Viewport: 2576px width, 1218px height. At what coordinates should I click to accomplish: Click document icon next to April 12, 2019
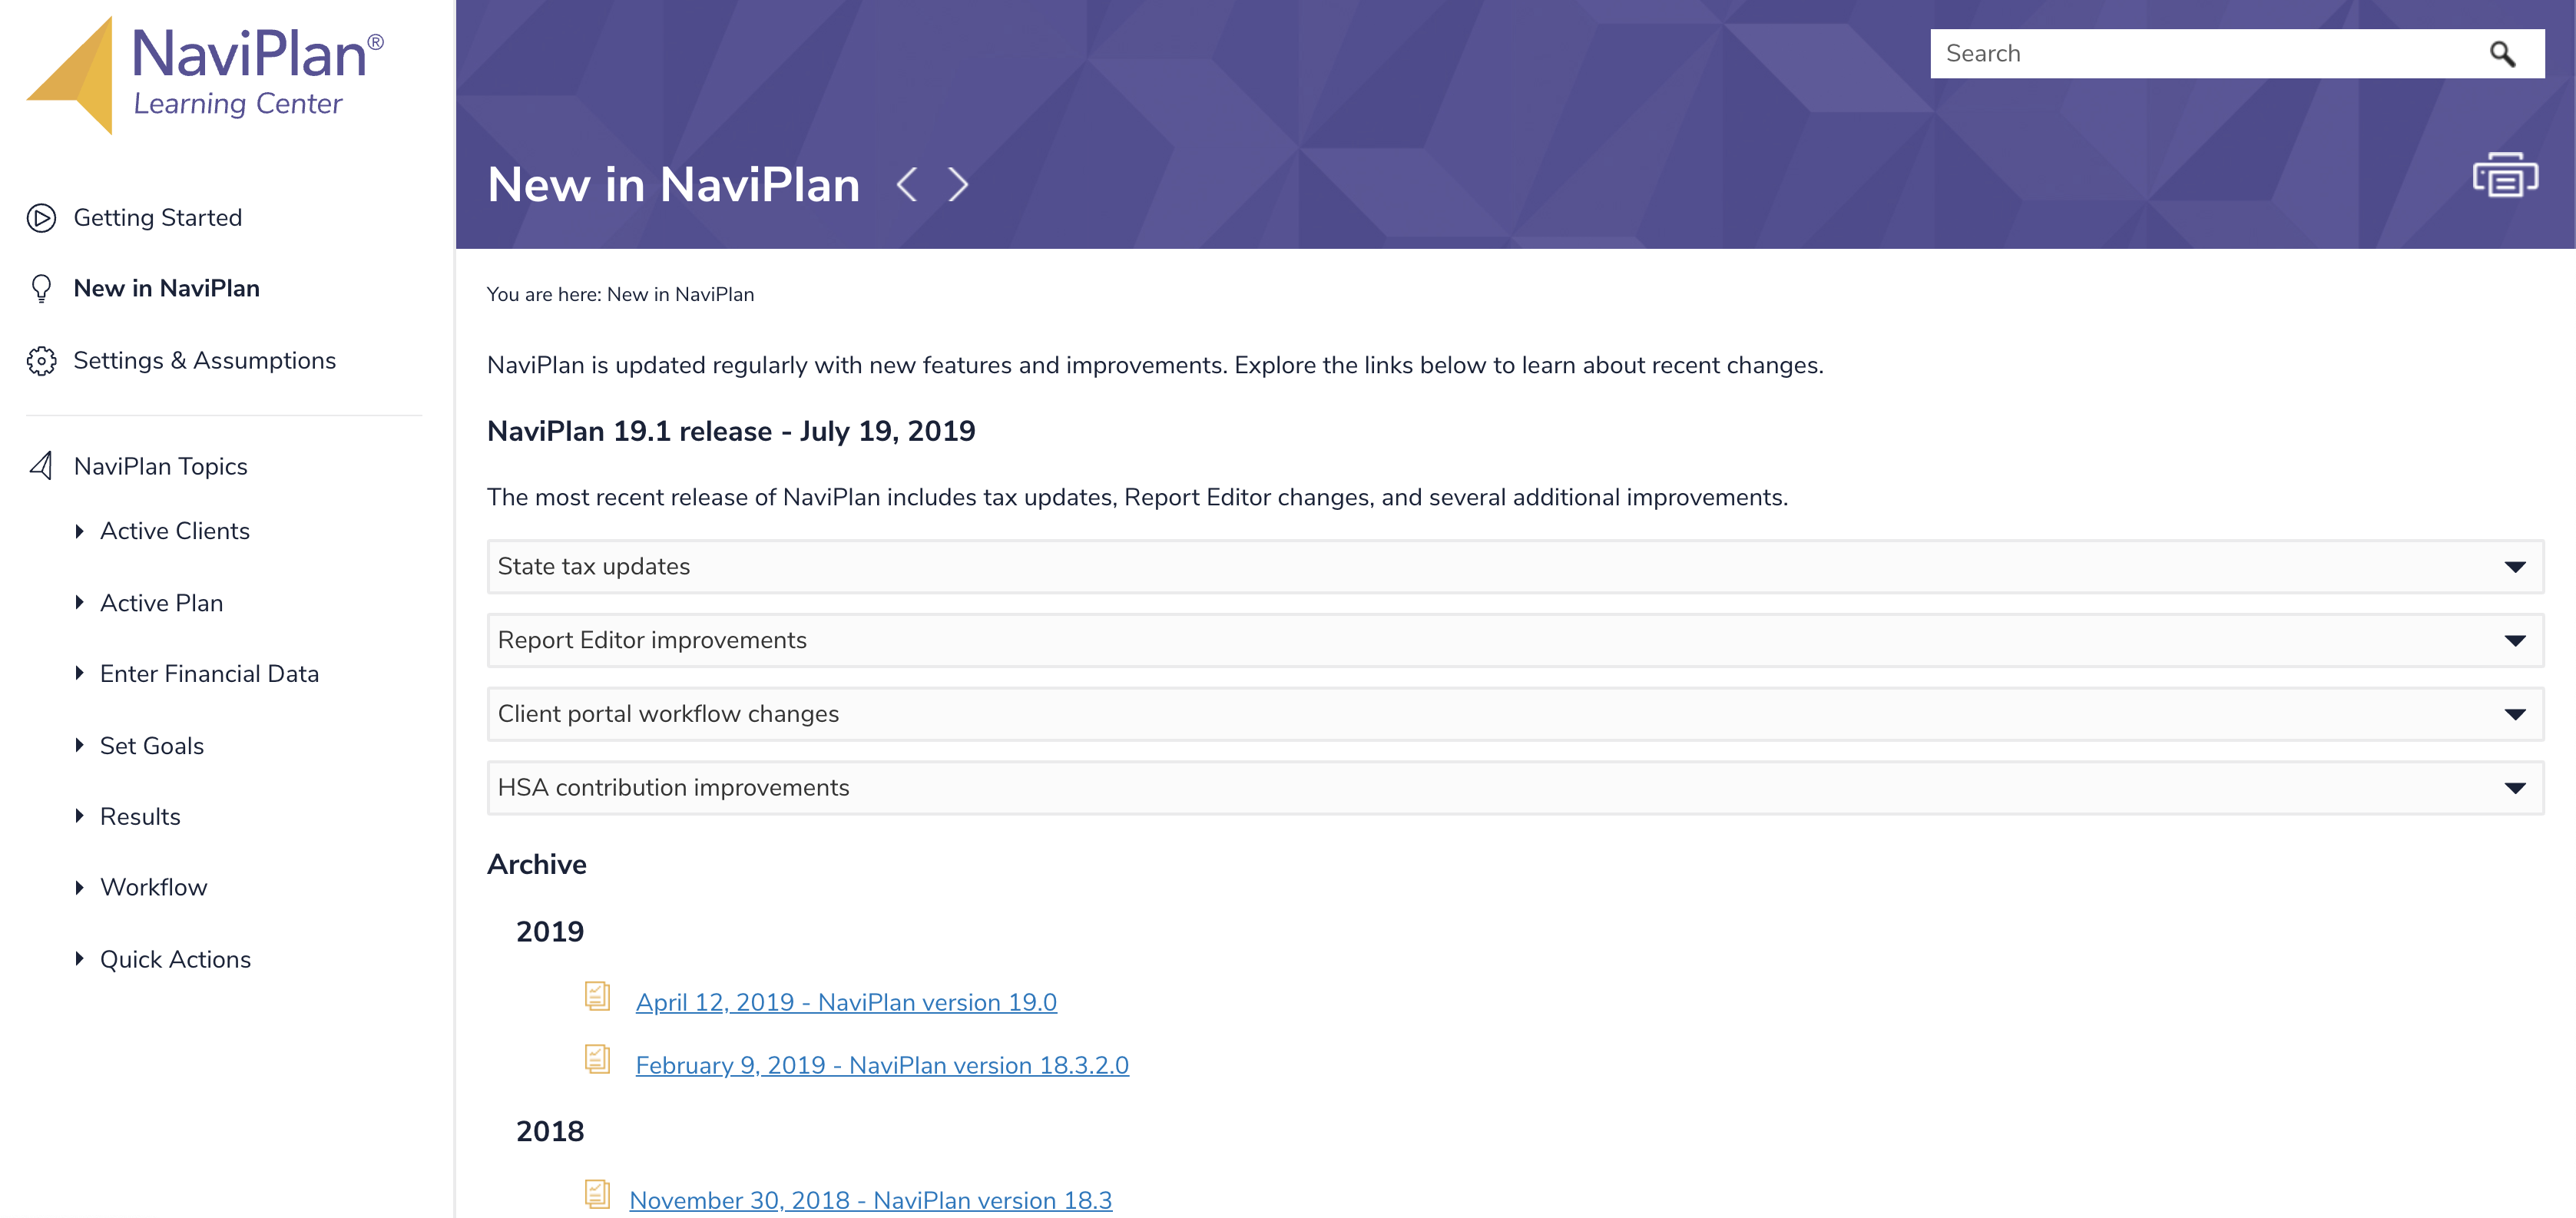click(597, 997)
